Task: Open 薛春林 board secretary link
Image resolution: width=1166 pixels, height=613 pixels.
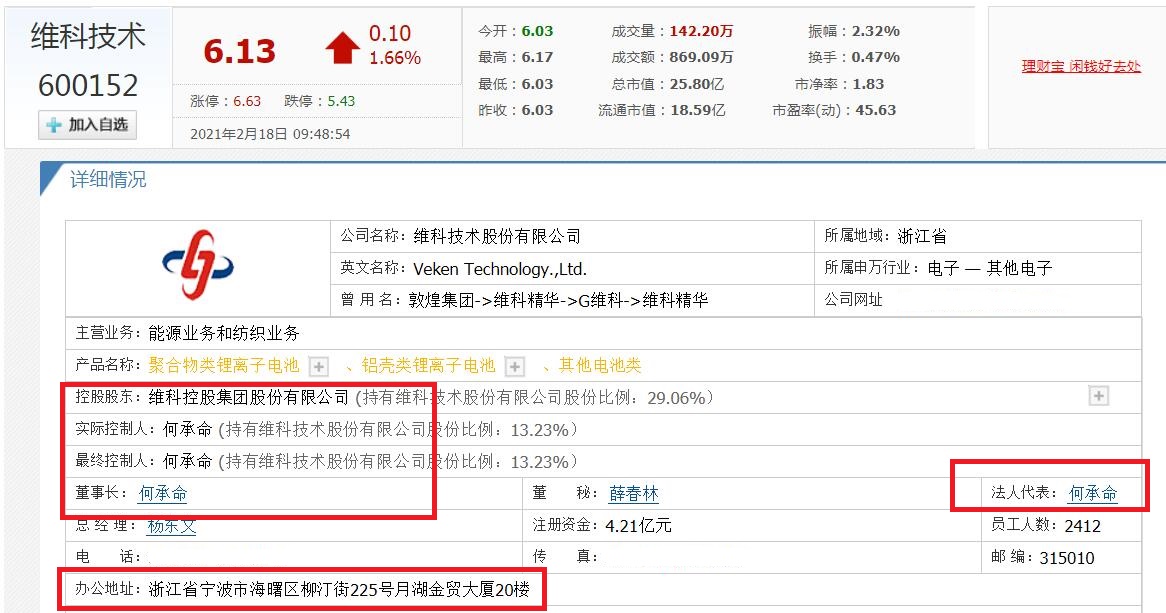Action: tap(634, 493)
